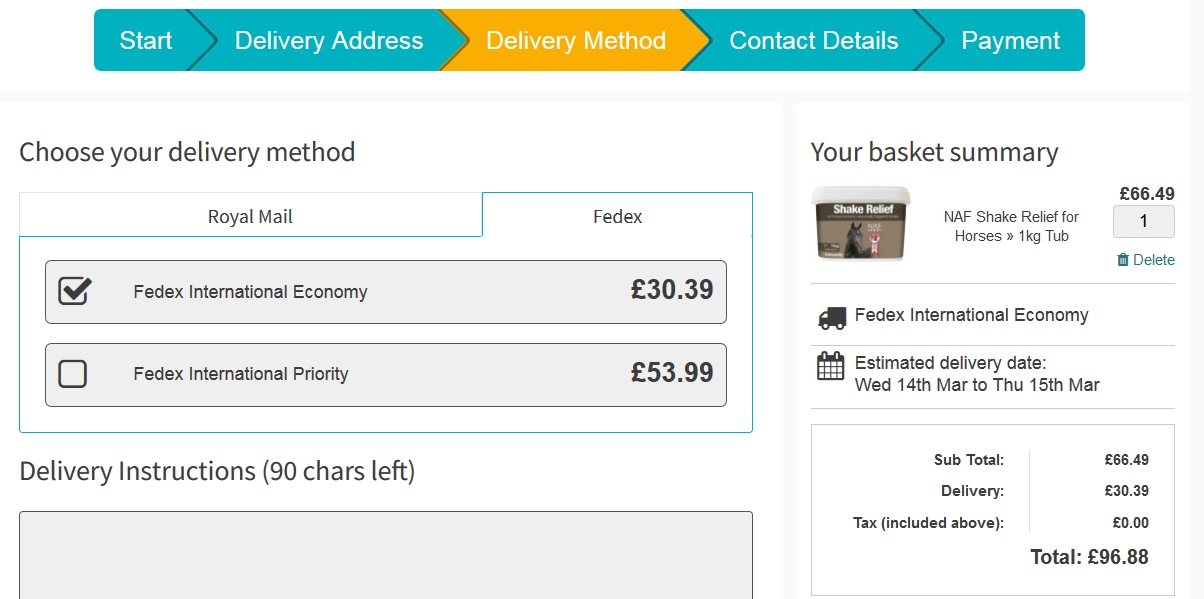The image size is (1204, 599).
Task: Click the basket quantity field
Action: pos(1143,221)
